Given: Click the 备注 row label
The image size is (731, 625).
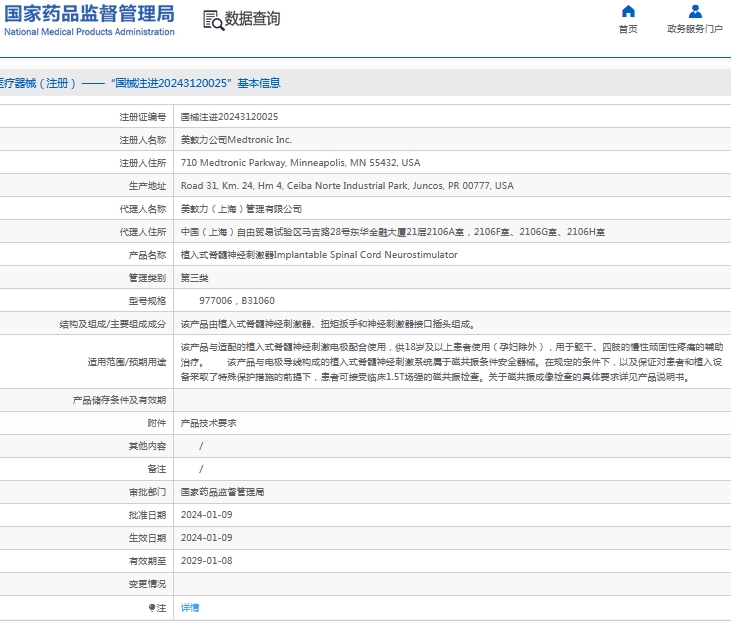Looking at the screenshot, I should [157, 469].
